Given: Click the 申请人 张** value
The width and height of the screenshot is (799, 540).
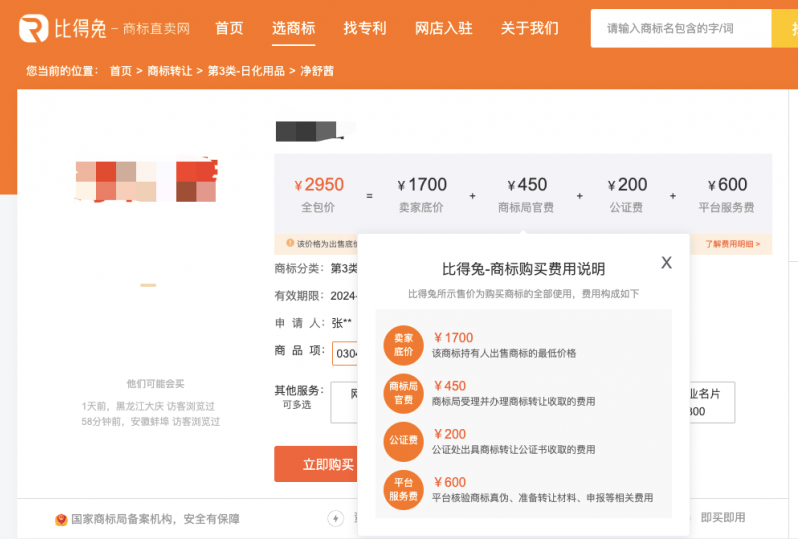Looking at the screenshot, I should coord(341,323).
